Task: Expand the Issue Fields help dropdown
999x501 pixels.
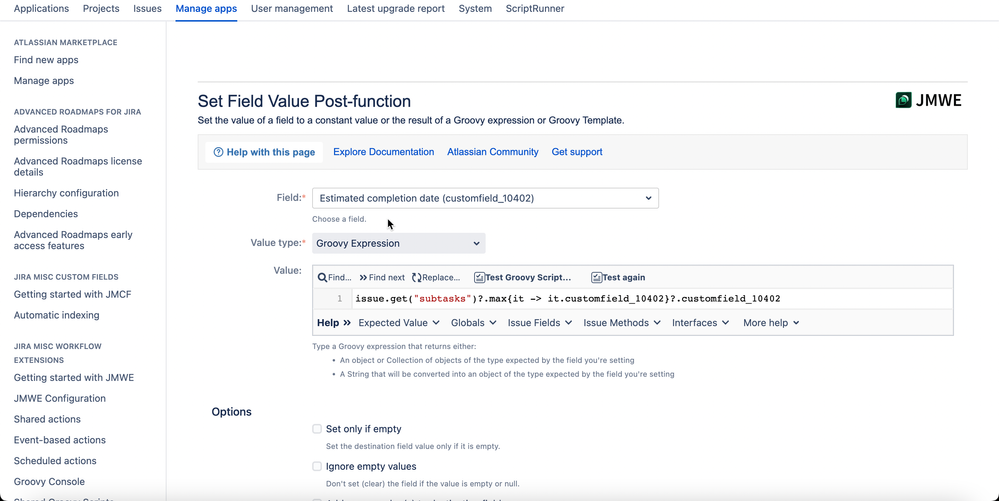Action: pos(539,323)
